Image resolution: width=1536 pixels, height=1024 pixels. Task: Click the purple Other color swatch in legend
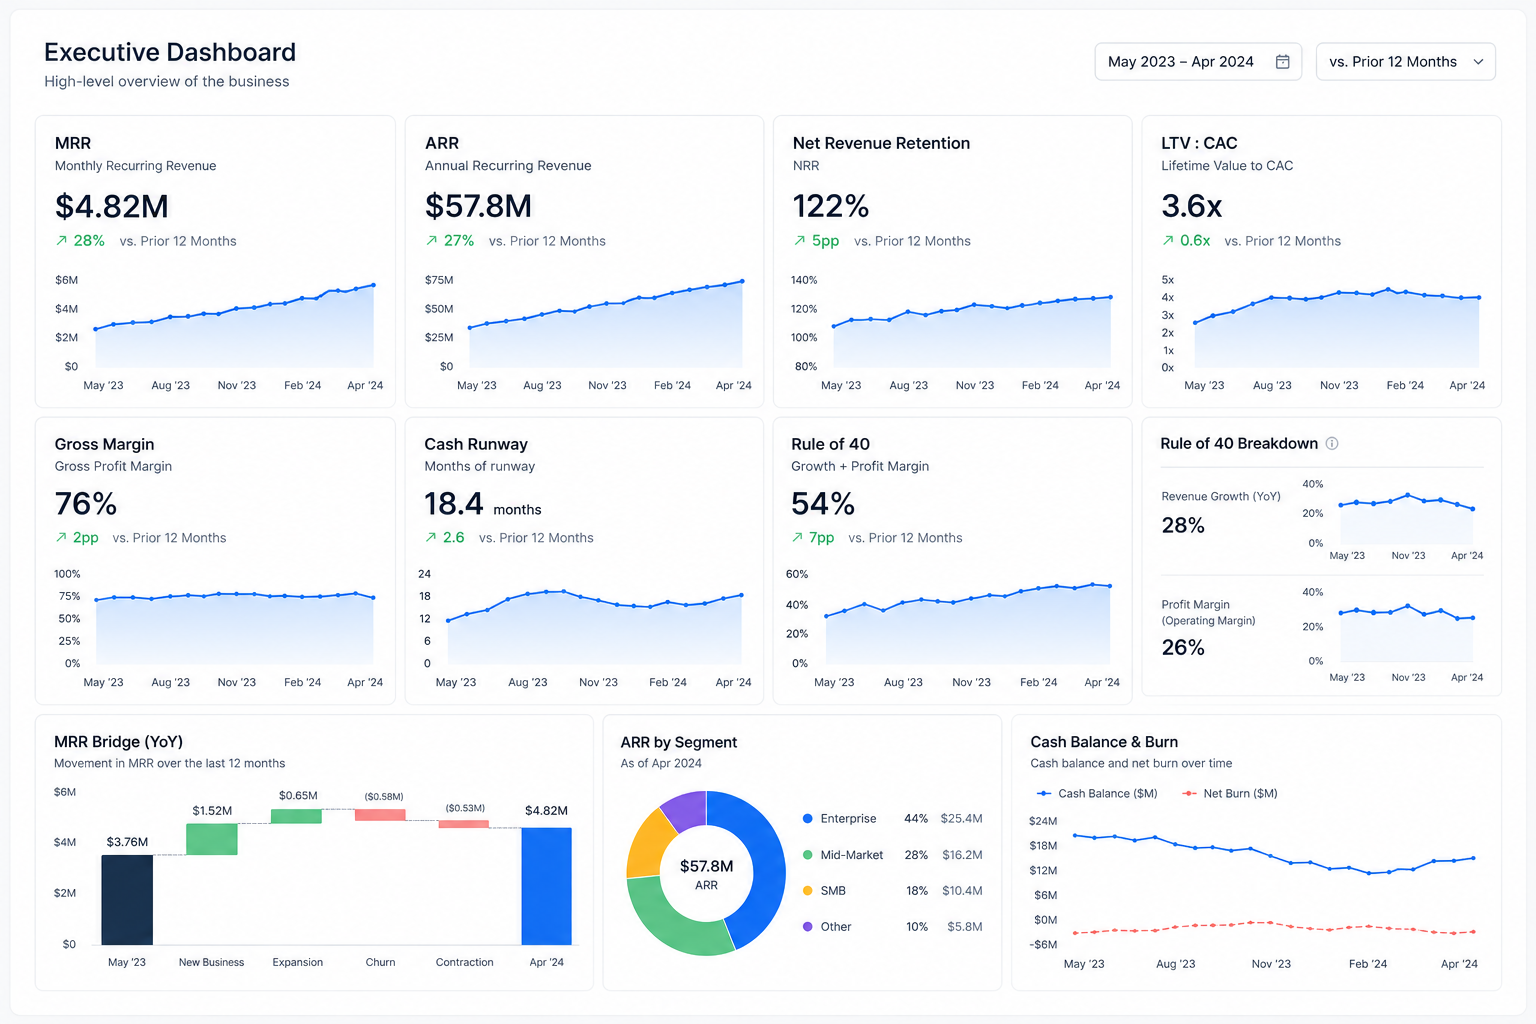tap(807, 927)
